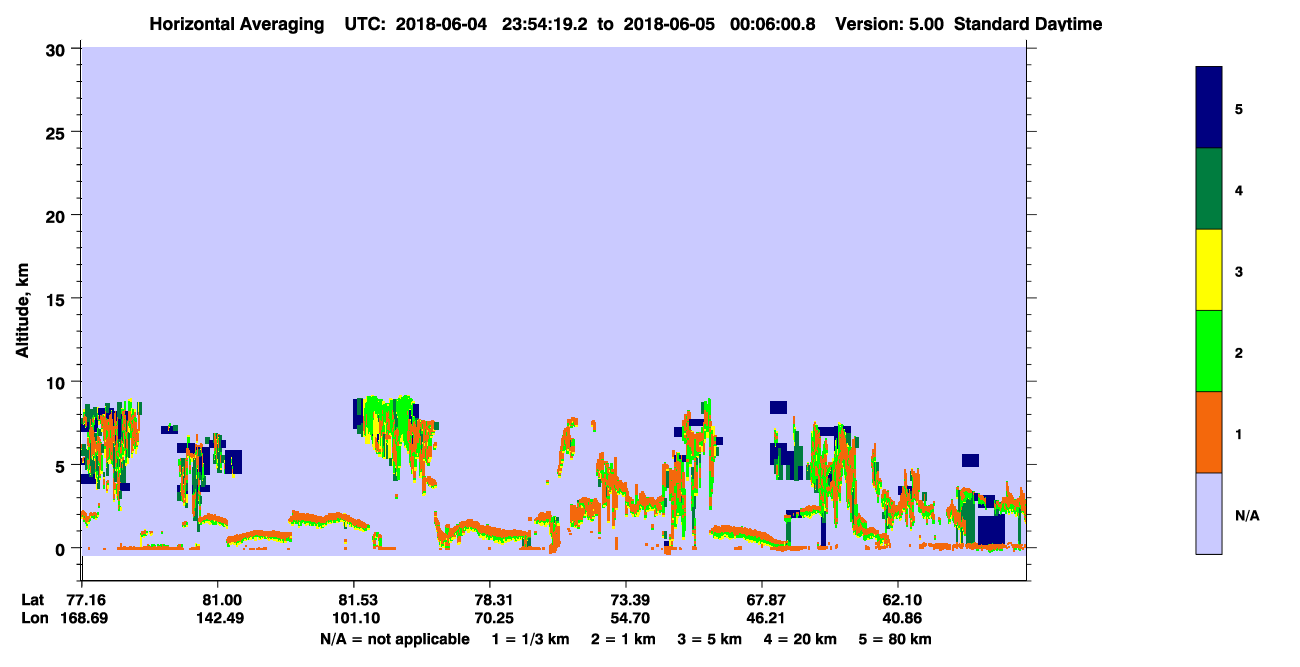Image resolution: width=1300 pixels, height=667 pixels.
Task: Click the 'Version: 5.00' text
Action: tap(890, 24)
